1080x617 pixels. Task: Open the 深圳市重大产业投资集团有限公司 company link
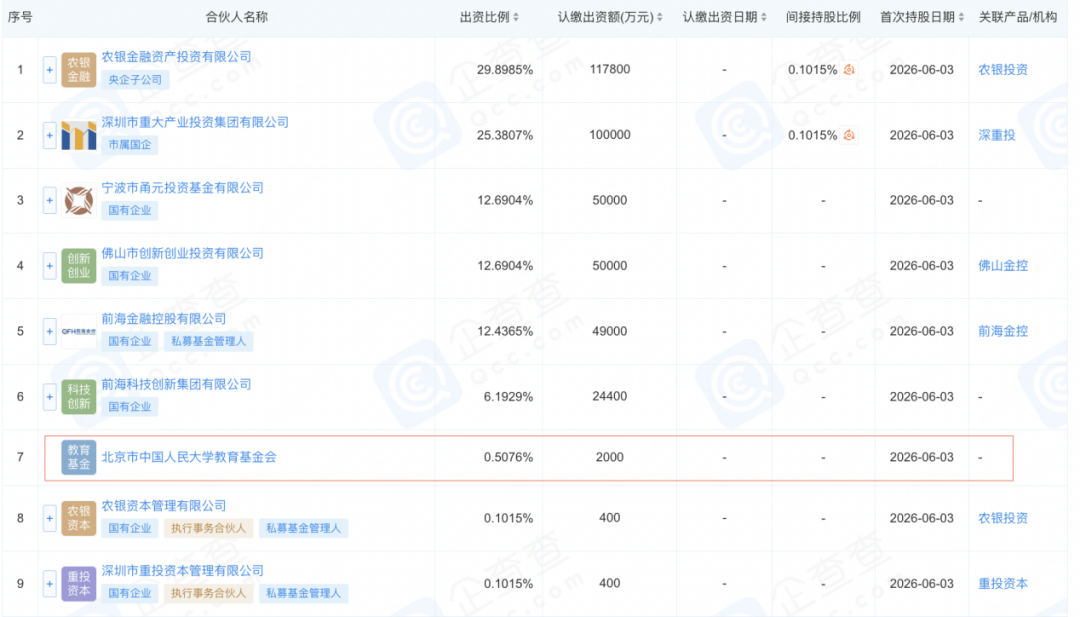[x=195, y=123]
